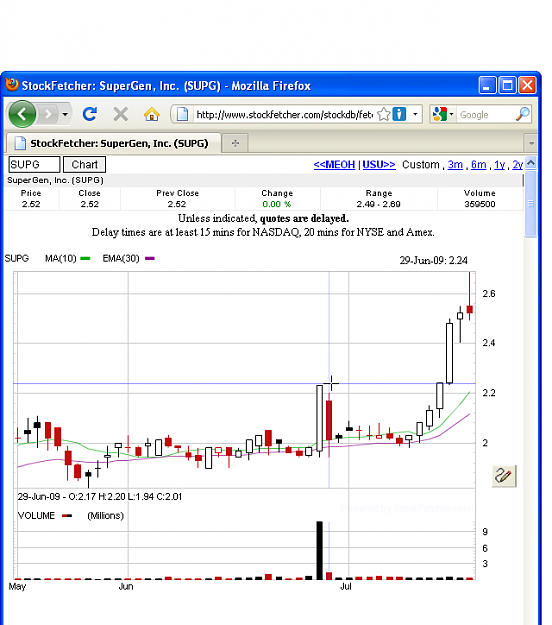
Task: Click the Forward navigation arrow
Action: [x=48, y=114]
